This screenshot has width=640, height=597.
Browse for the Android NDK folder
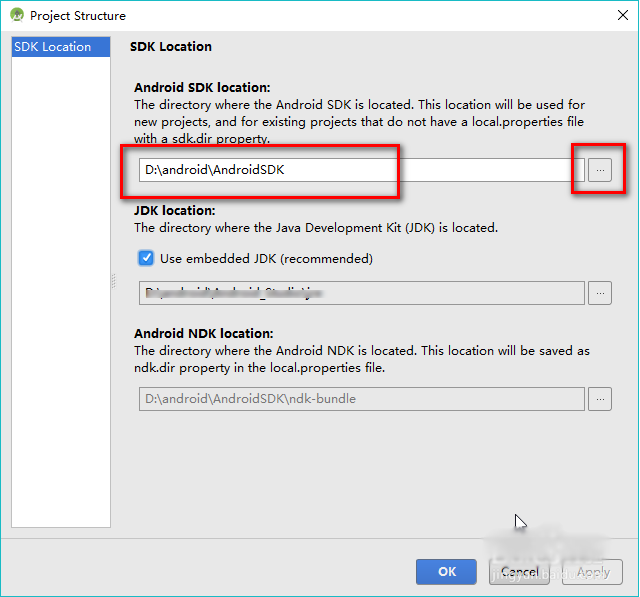[599, 399]
